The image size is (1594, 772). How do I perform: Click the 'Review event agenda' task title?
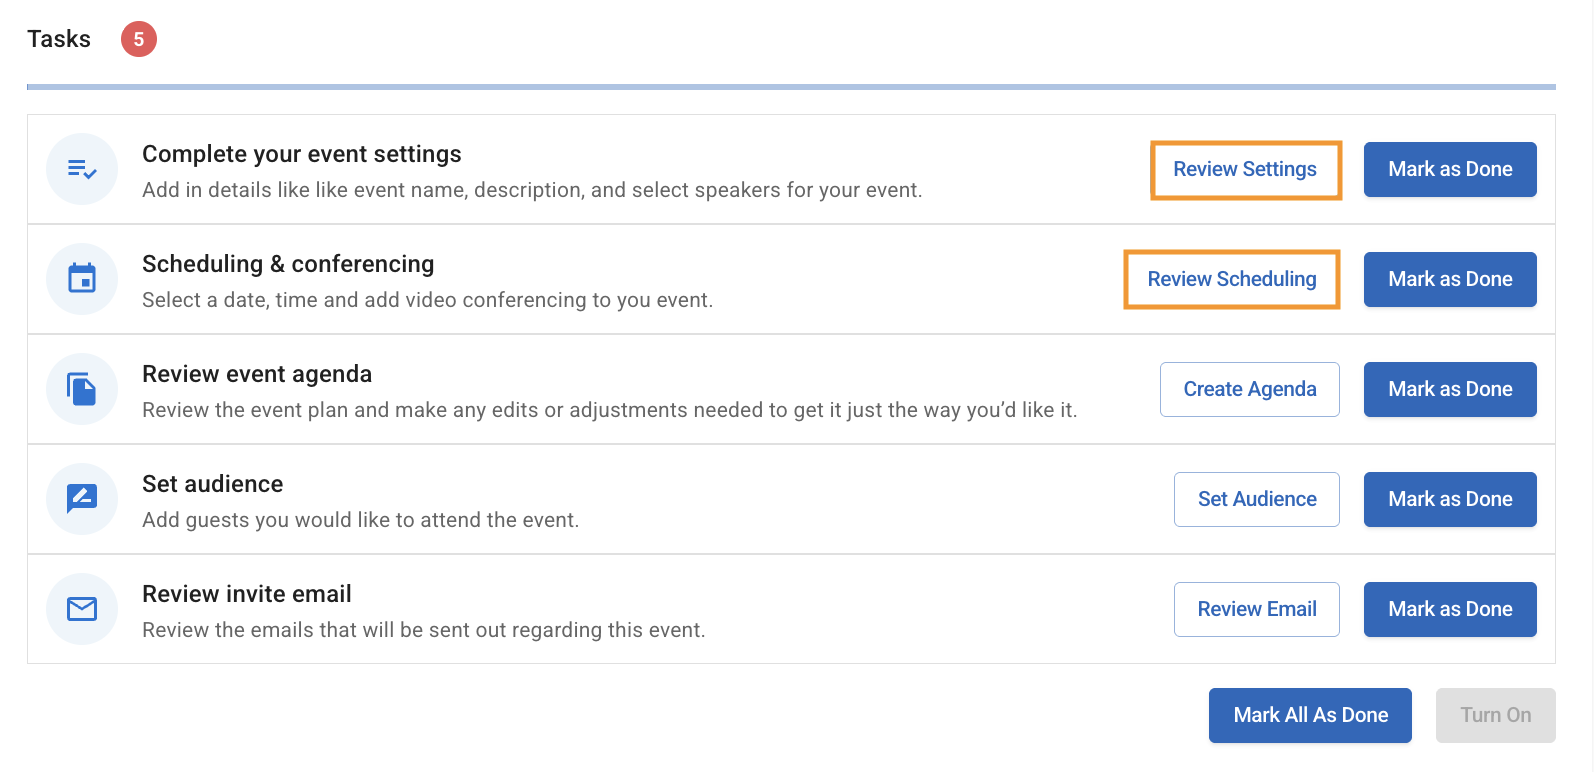click(257, 374)
